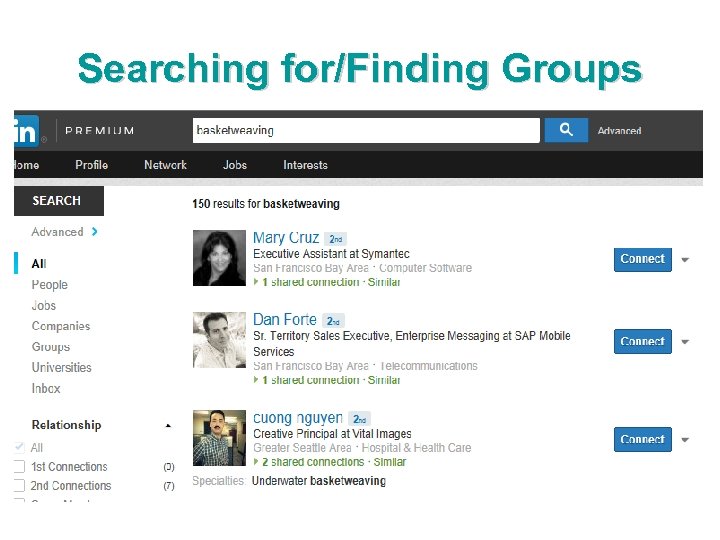View Mary Cruz's 1 shared connection
This screenshot has height=540, width=720.
click(x=310, y=282)
